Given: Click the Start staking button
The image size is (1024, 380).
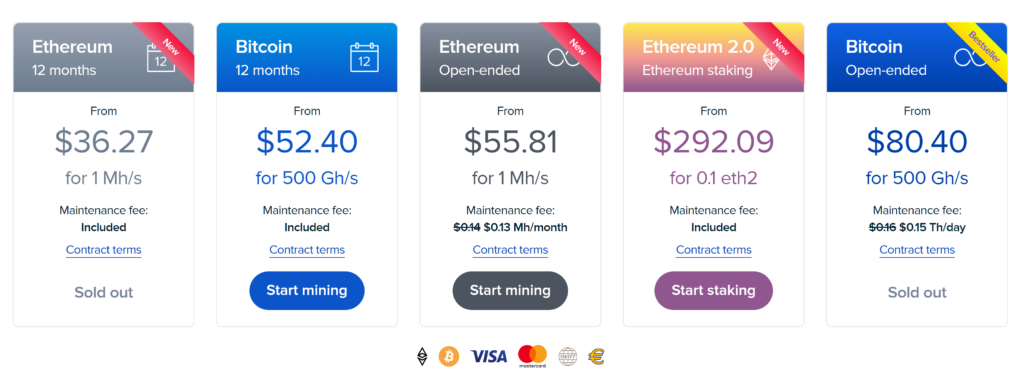Looking at the screenshot, I should click(x=713, y=291).
